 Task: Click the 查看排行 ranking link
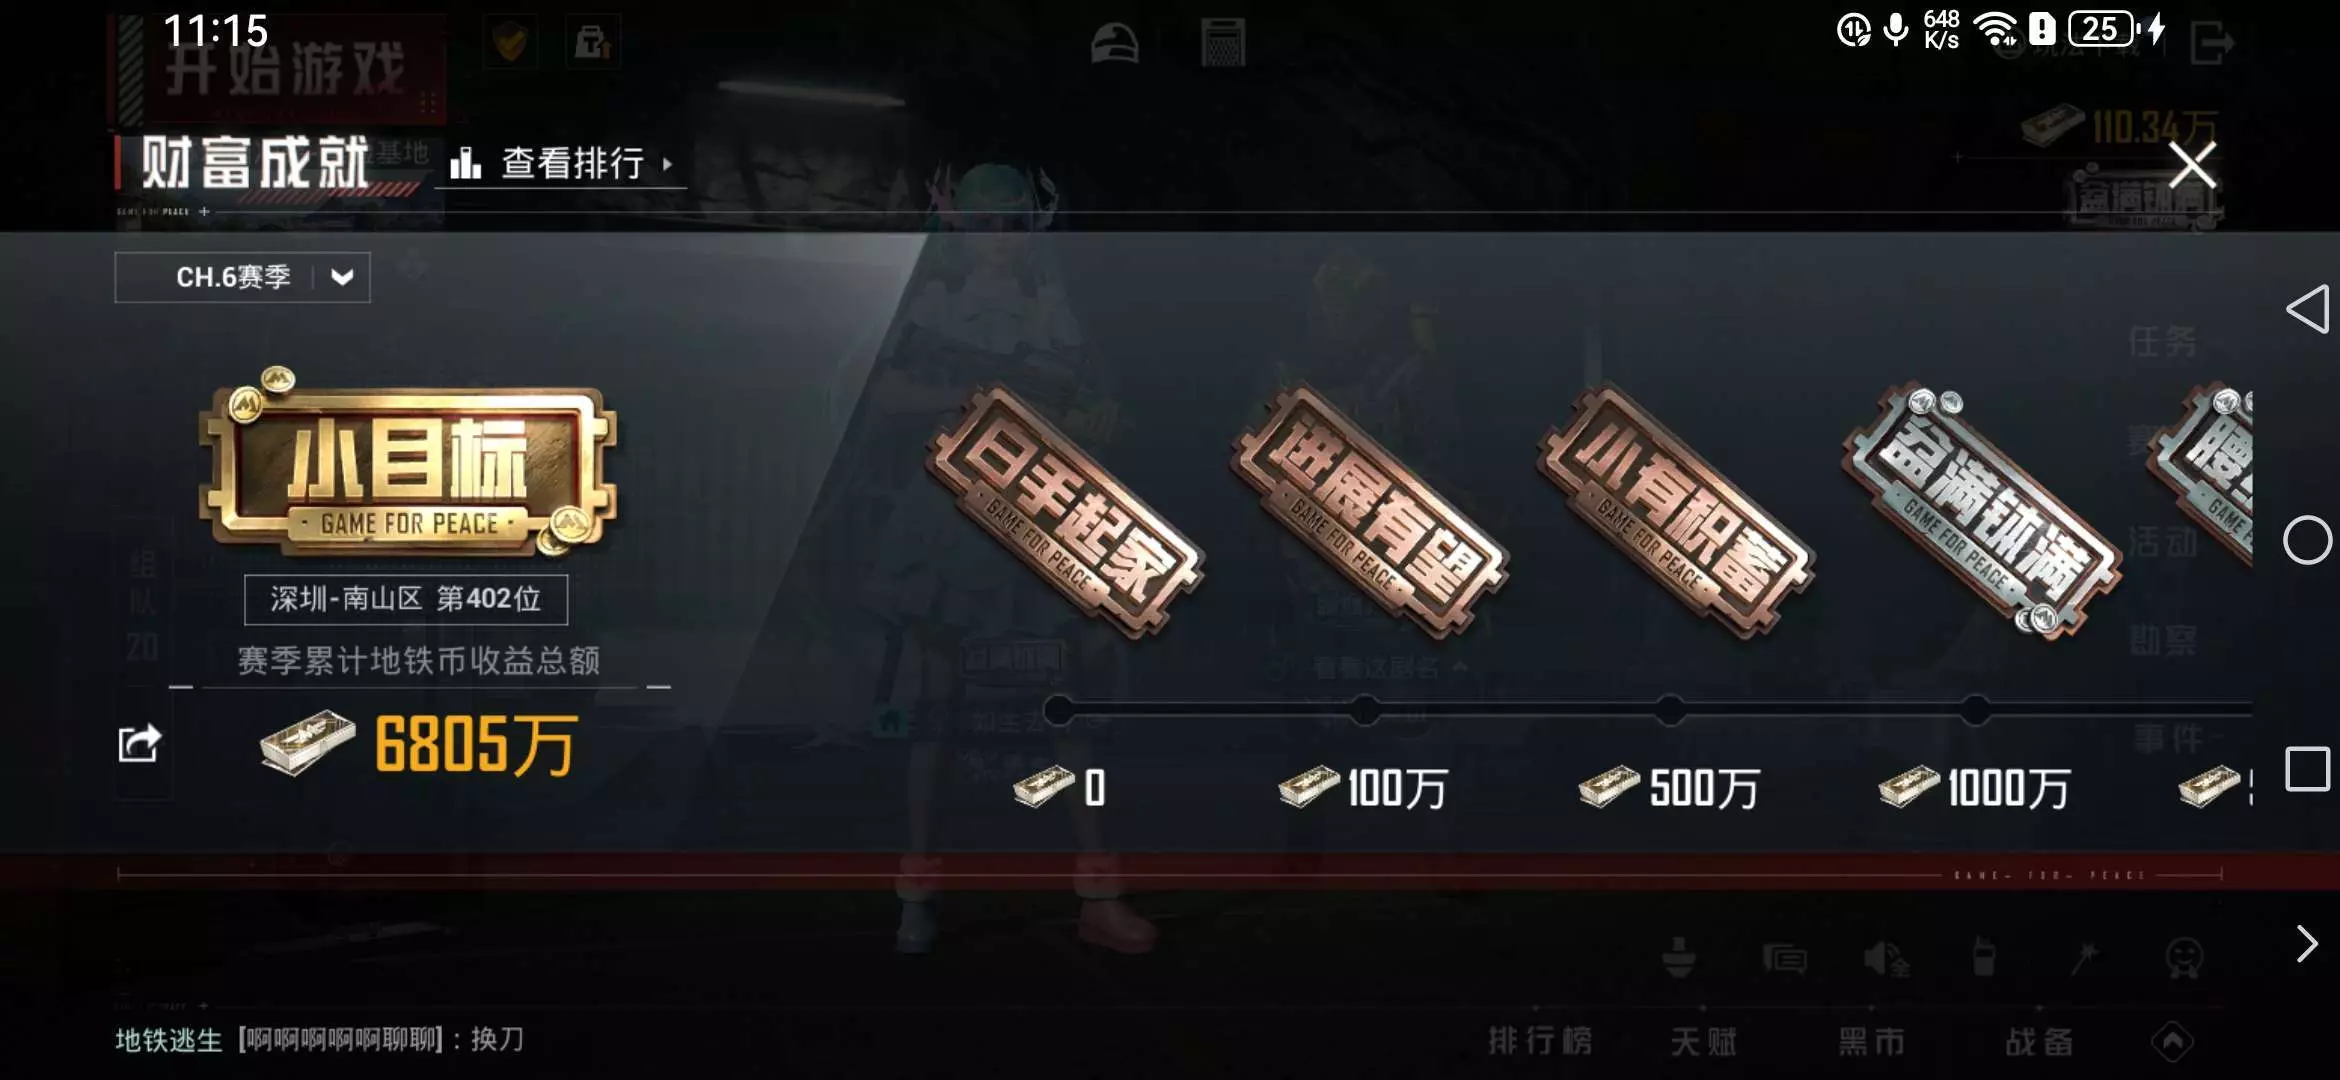(572, 163)
